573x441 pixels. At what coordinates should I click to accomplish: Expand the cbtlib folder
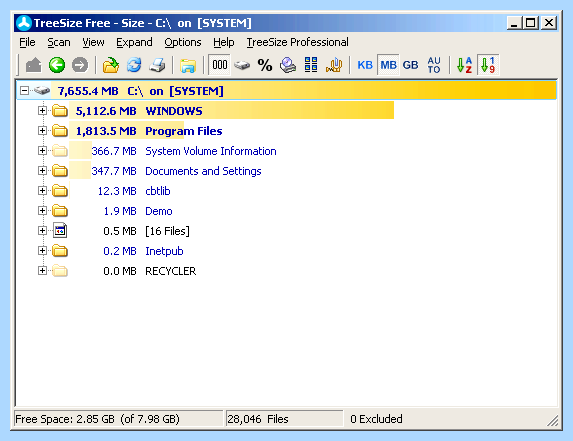click(42, 190)
